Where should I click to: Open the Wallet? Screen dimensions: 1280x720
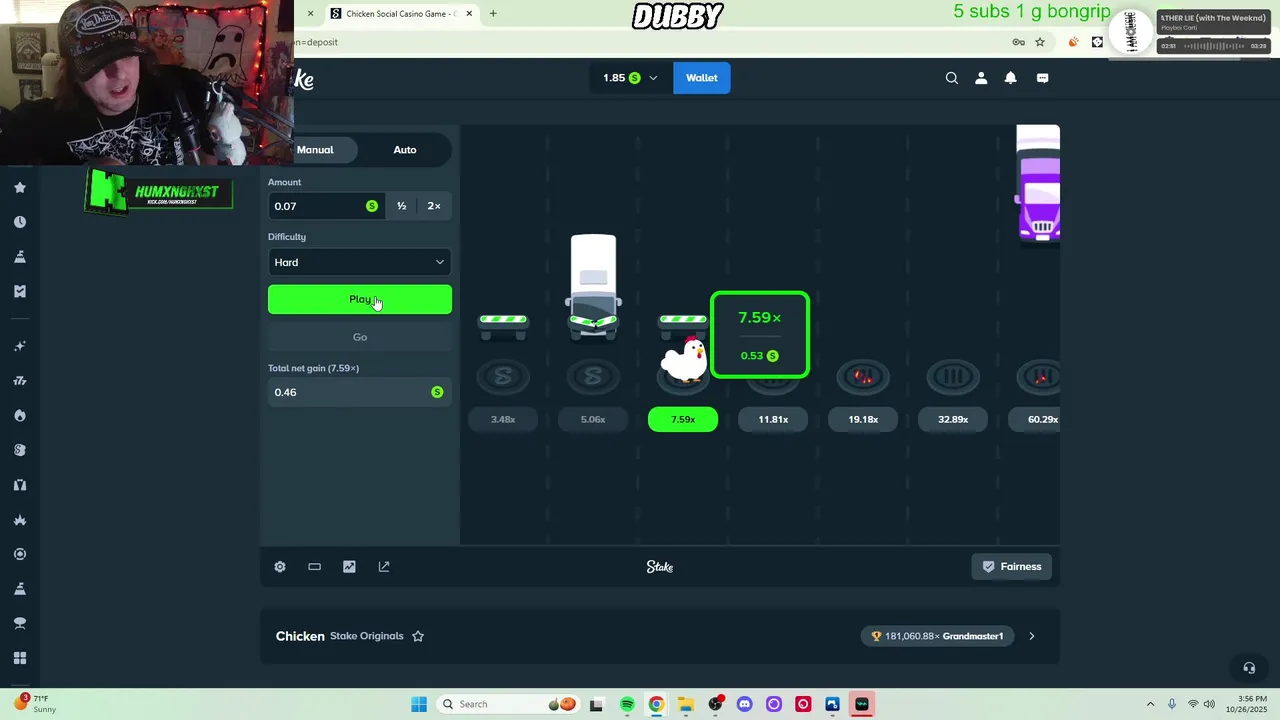(x=702, y=78)
